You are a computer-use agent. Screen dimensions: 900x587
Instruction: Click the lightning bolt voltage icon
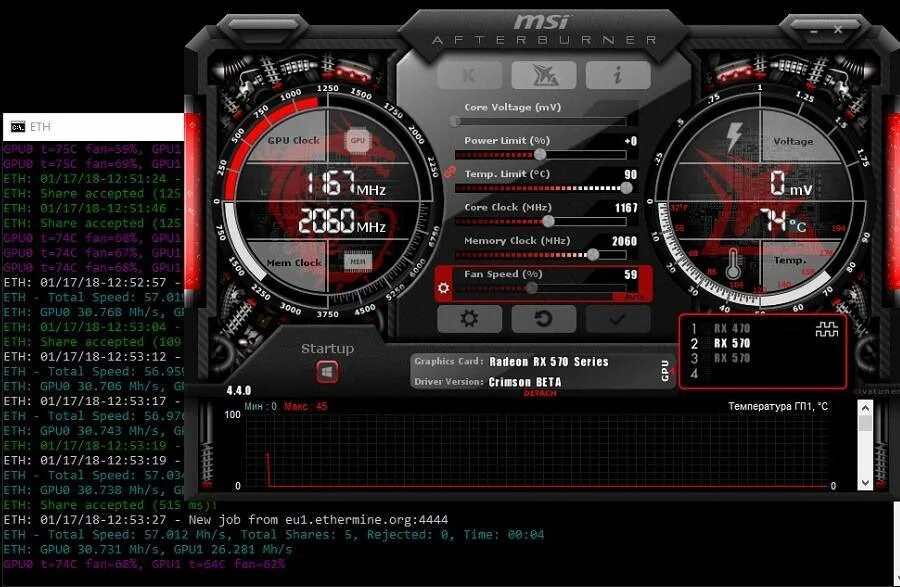pos(734,137)
